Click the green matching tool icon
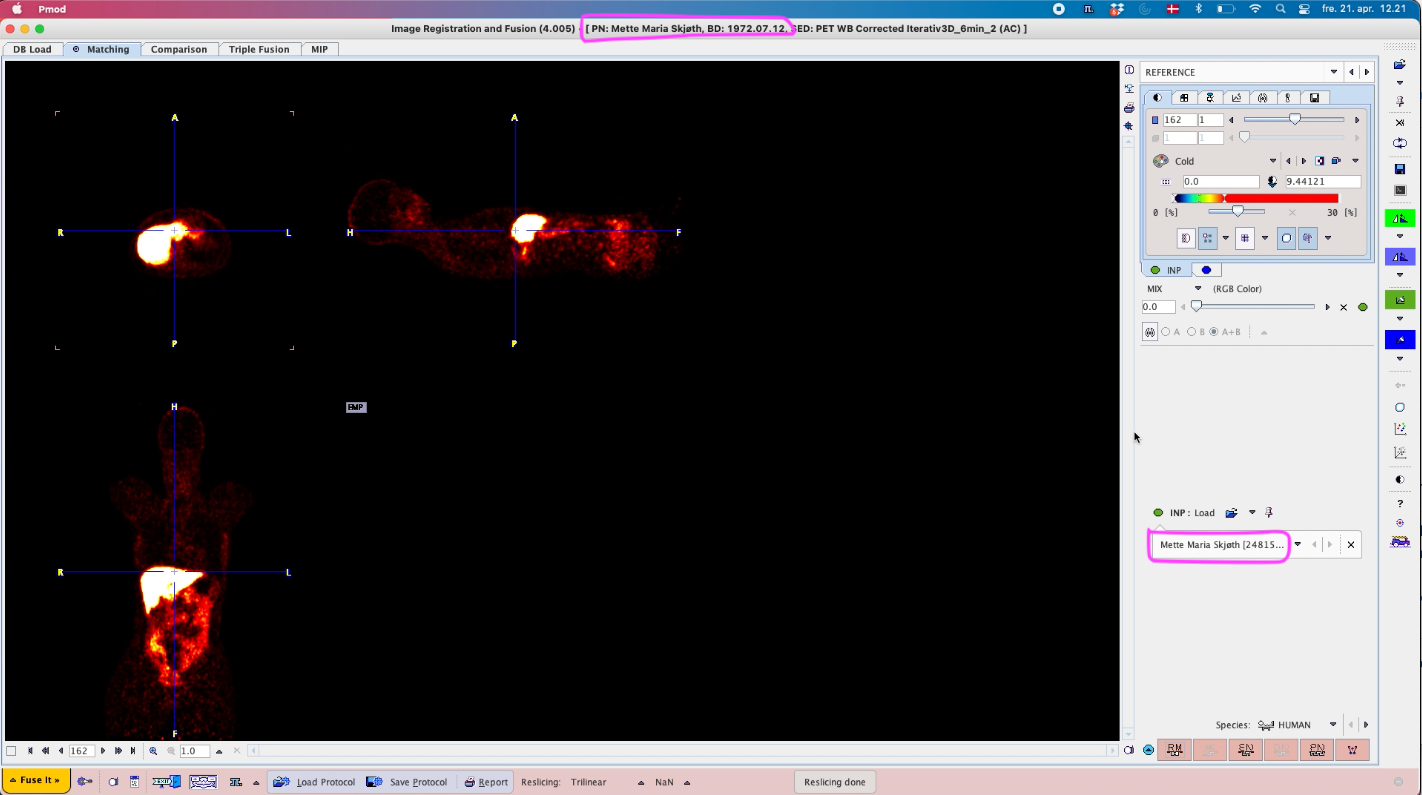This screenshot has height=795, width=1422. point(1400,218)
